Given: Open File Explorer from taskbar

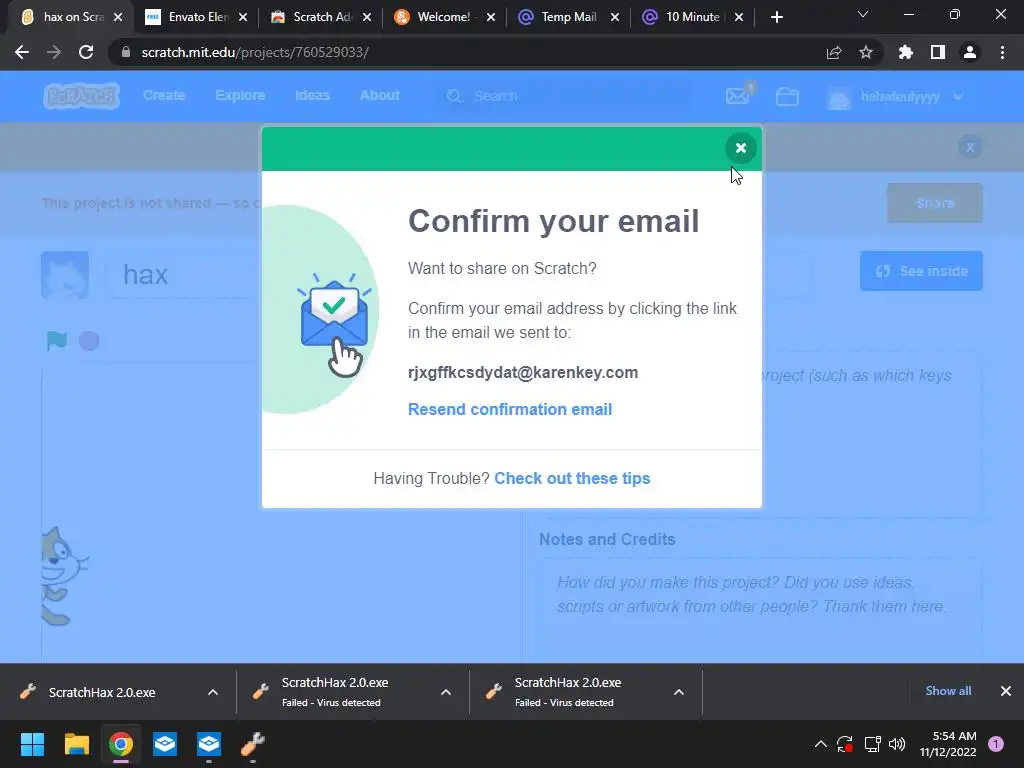Looking at the screenshot, I should (x=76, y=744).
